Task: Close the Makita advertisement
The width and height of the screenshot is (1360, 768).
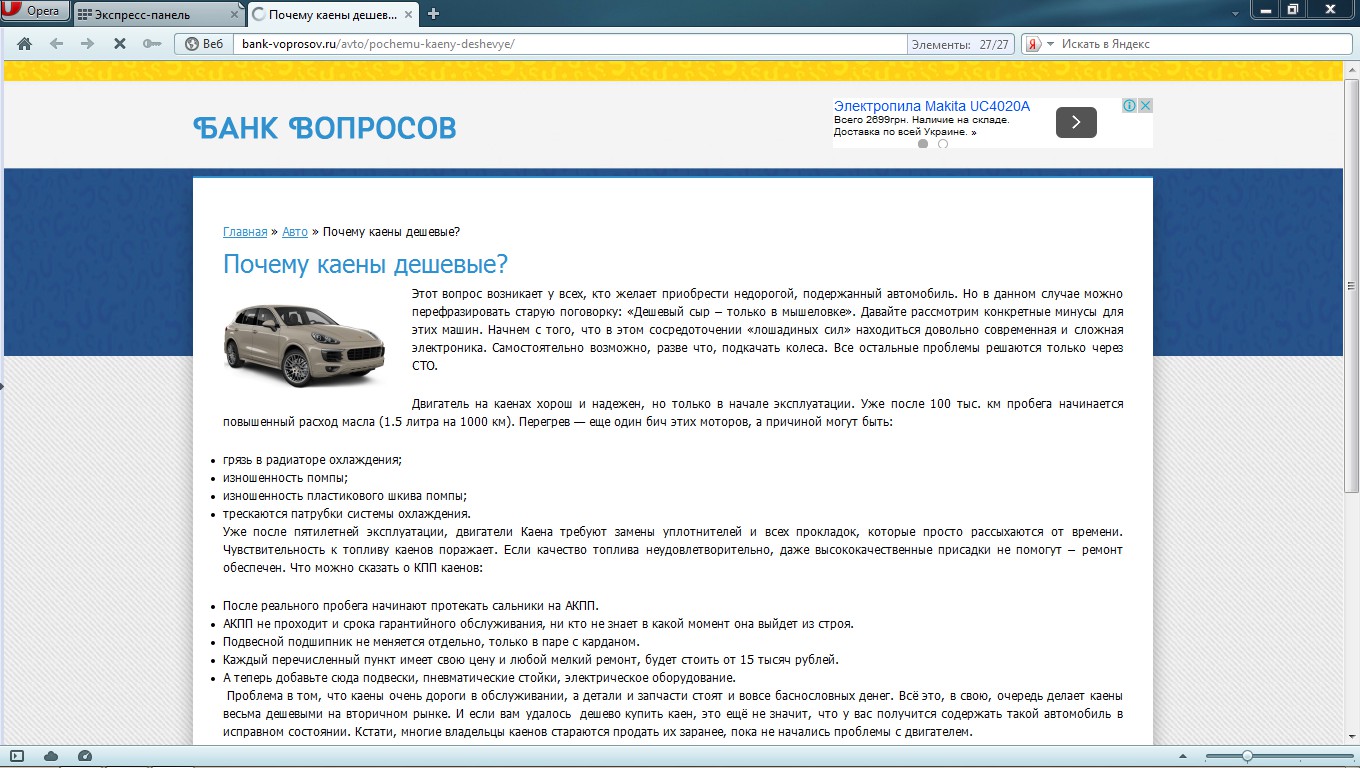Action: click(1145, 105)
